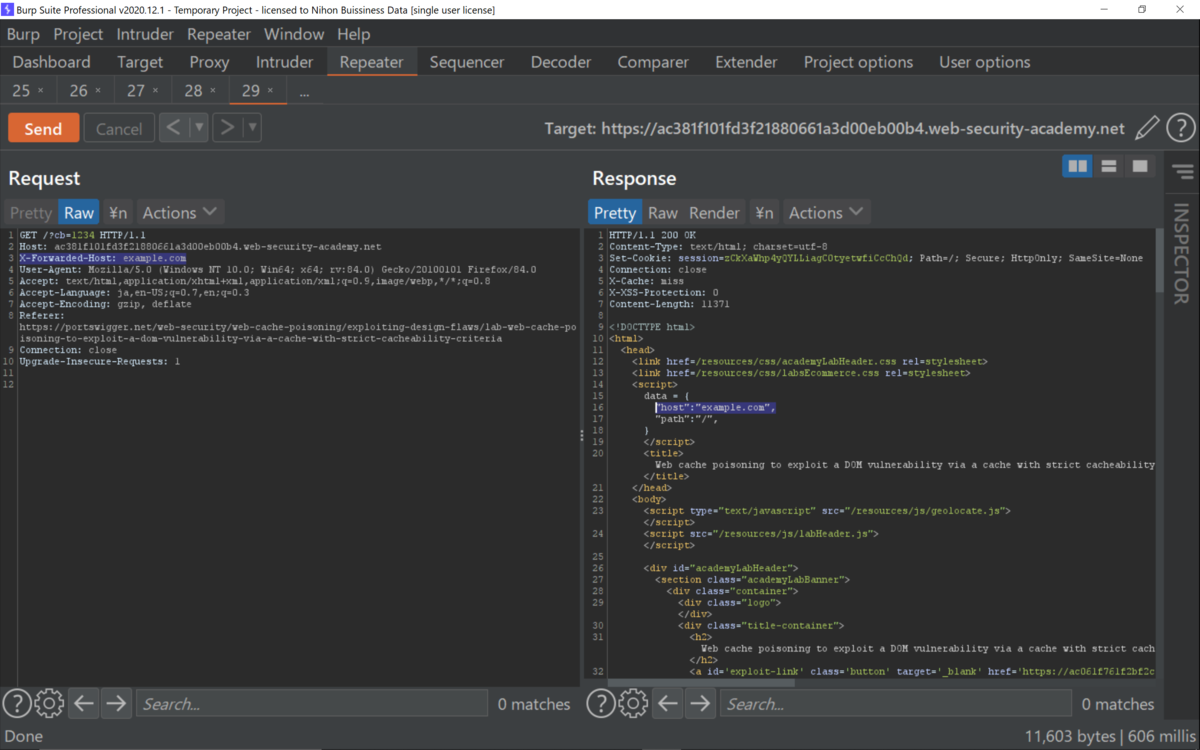
Task: Switch Request view to Raw
Action: click(79, 212)
